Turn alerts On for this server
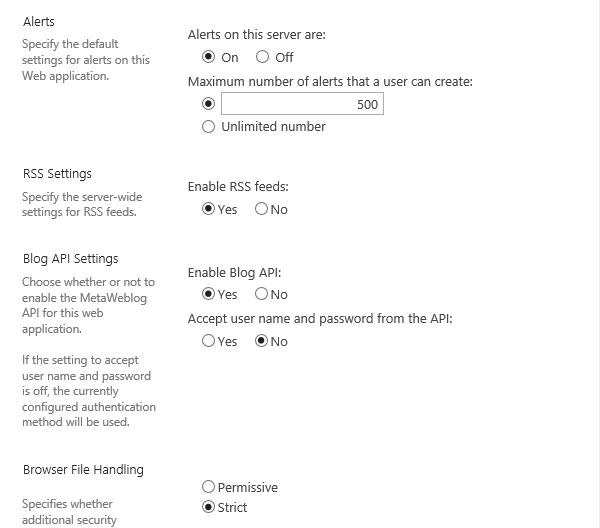This screenshot has height=528, width=600. (x=208, y=57)
